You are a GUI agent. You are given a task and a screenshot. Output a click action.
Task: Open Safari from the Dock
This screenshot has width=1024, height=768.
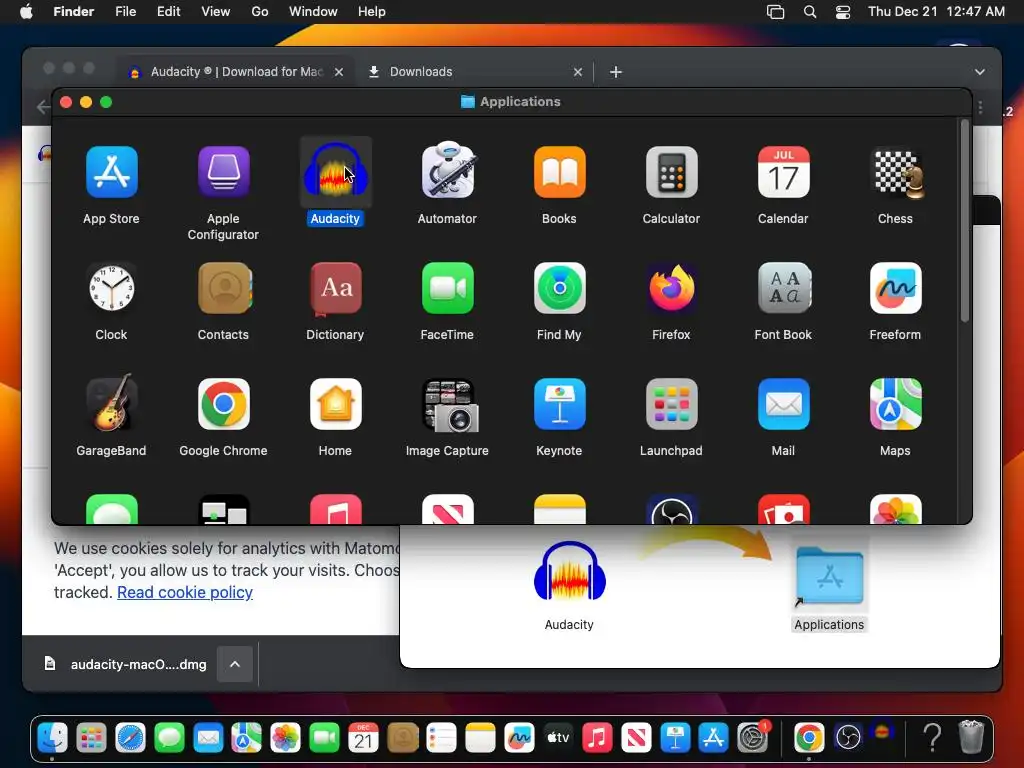click(130, 738)
